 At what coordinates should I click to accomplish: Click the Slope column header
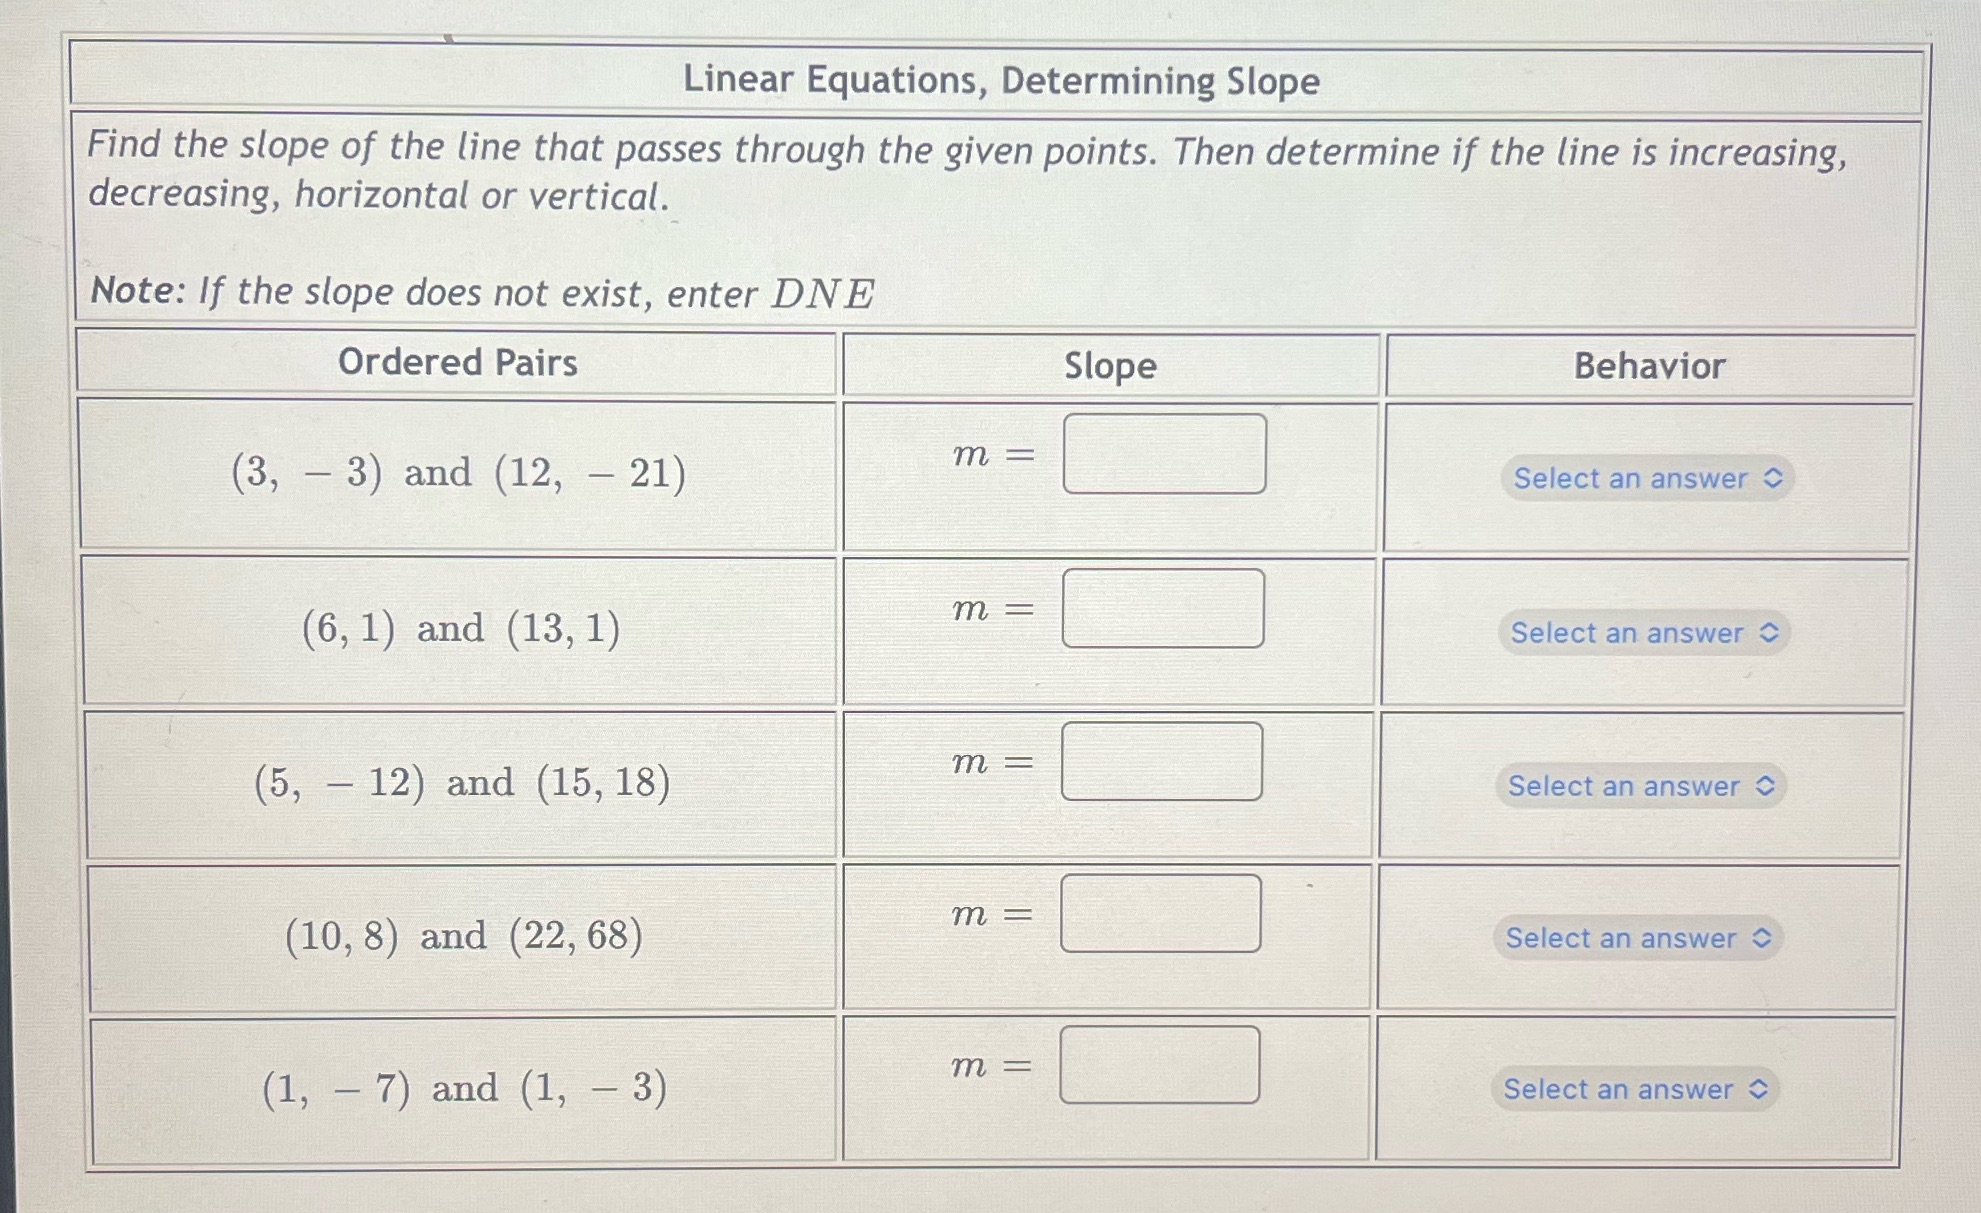pyautogui.click(x=1110, y=367)
